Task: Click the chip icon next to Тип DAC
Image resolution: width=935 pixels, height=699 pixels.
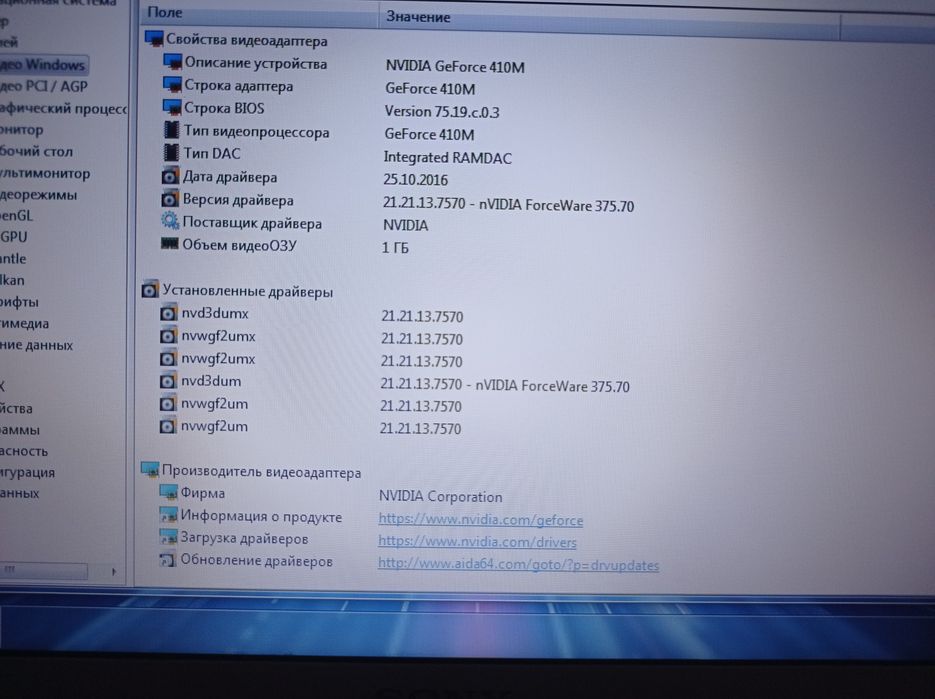Action: point(171,153)
